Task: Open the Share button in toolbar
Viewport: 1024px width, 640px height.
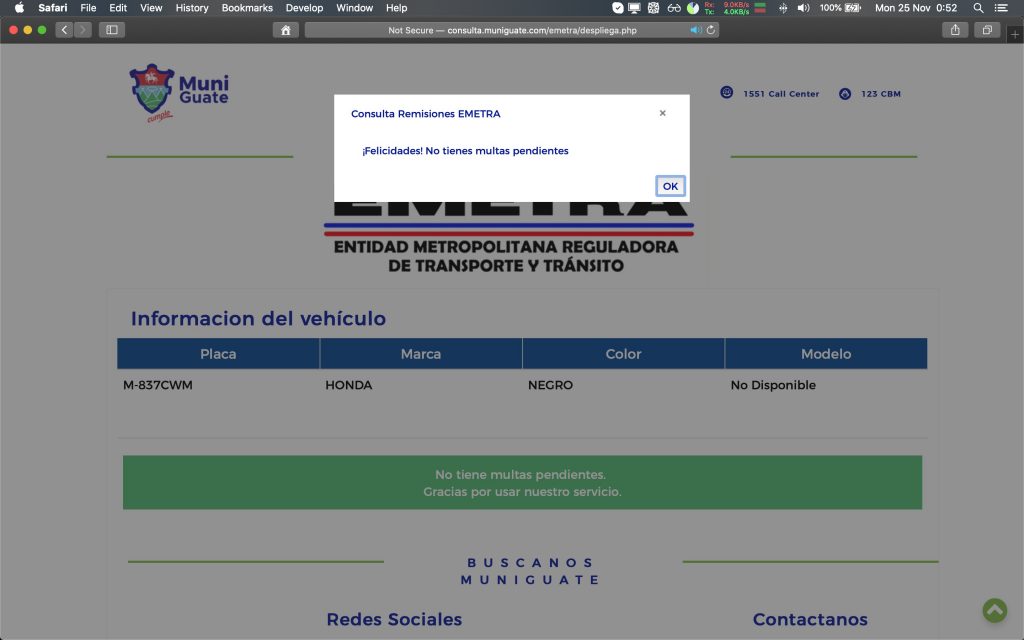Action: [x=955, y=30]
